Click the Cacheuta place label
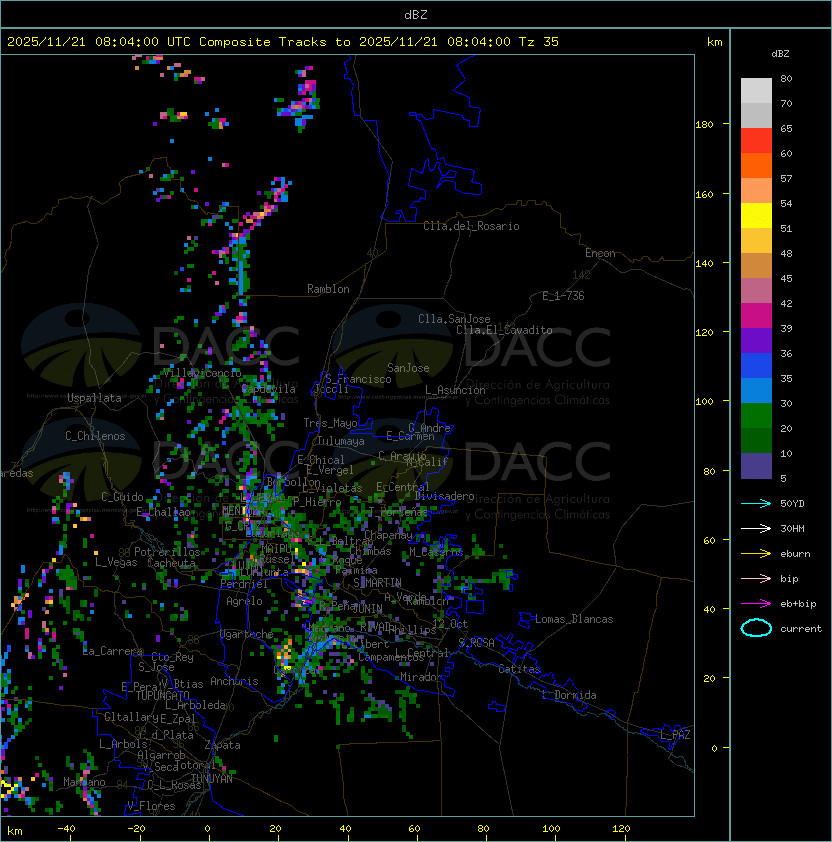Viewport: 832px width, 842px height. click(171, 563)
